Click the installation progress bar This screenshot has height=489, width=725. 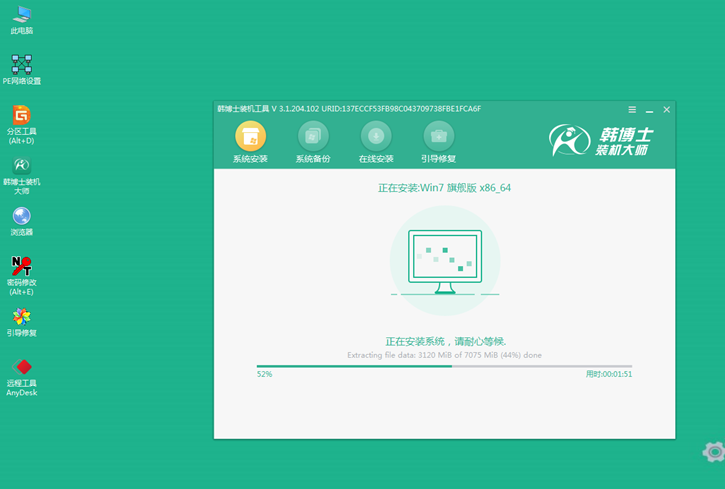pyautogui.click(x=444, y=366)
